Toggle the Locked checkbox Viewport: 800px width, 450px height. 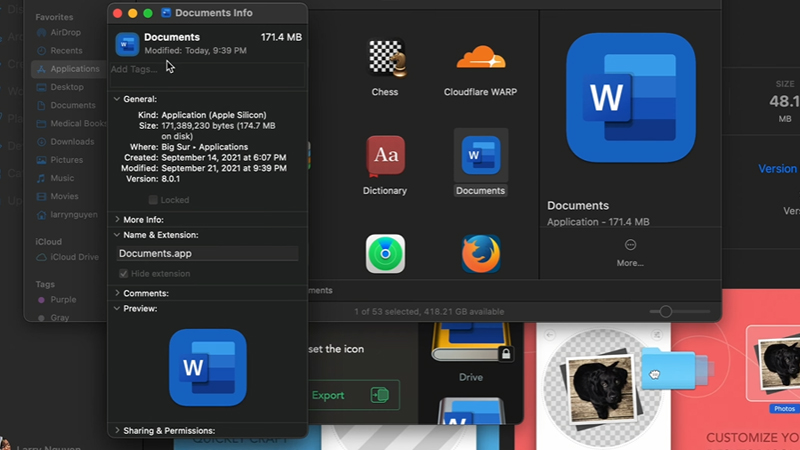click(x=153, y=200)
